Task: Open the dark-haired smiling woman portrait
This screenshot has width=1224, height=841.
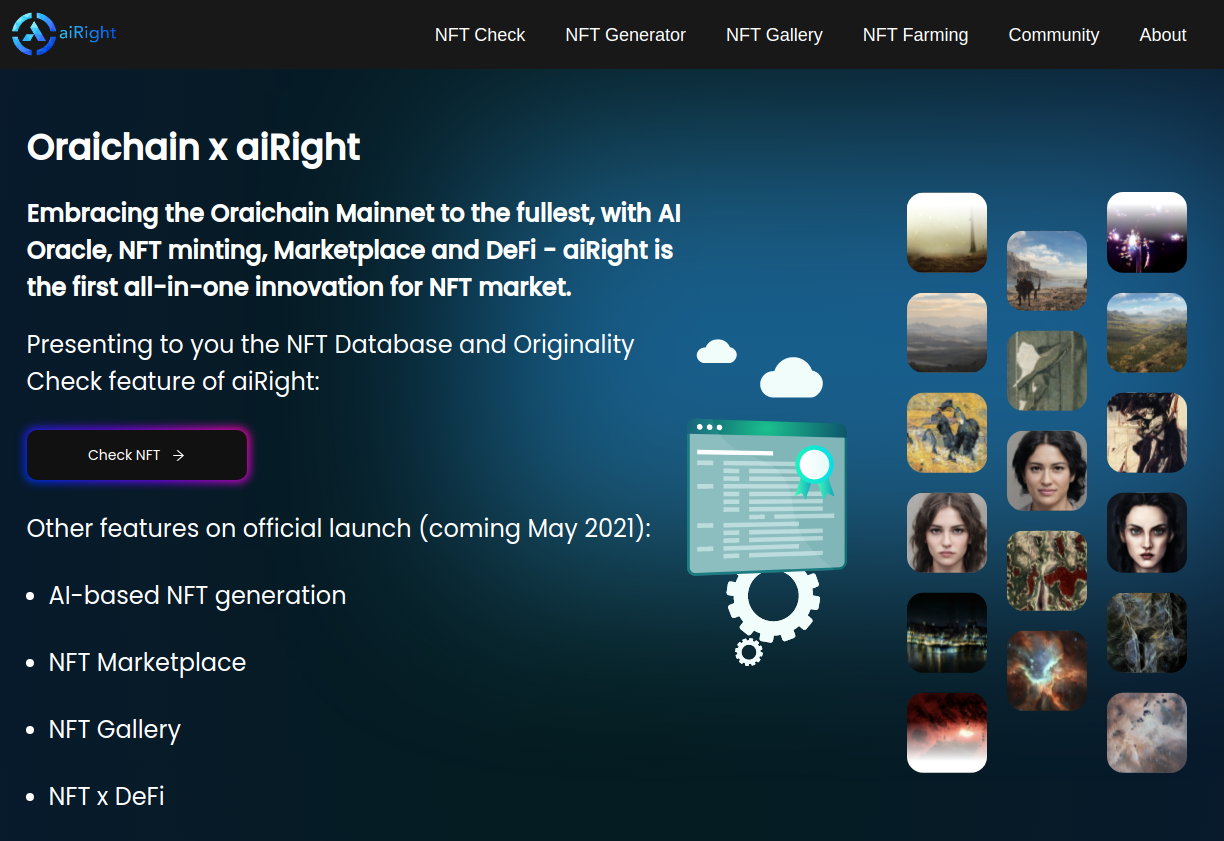Action: pyautogui.click(x=1047, y=471)
